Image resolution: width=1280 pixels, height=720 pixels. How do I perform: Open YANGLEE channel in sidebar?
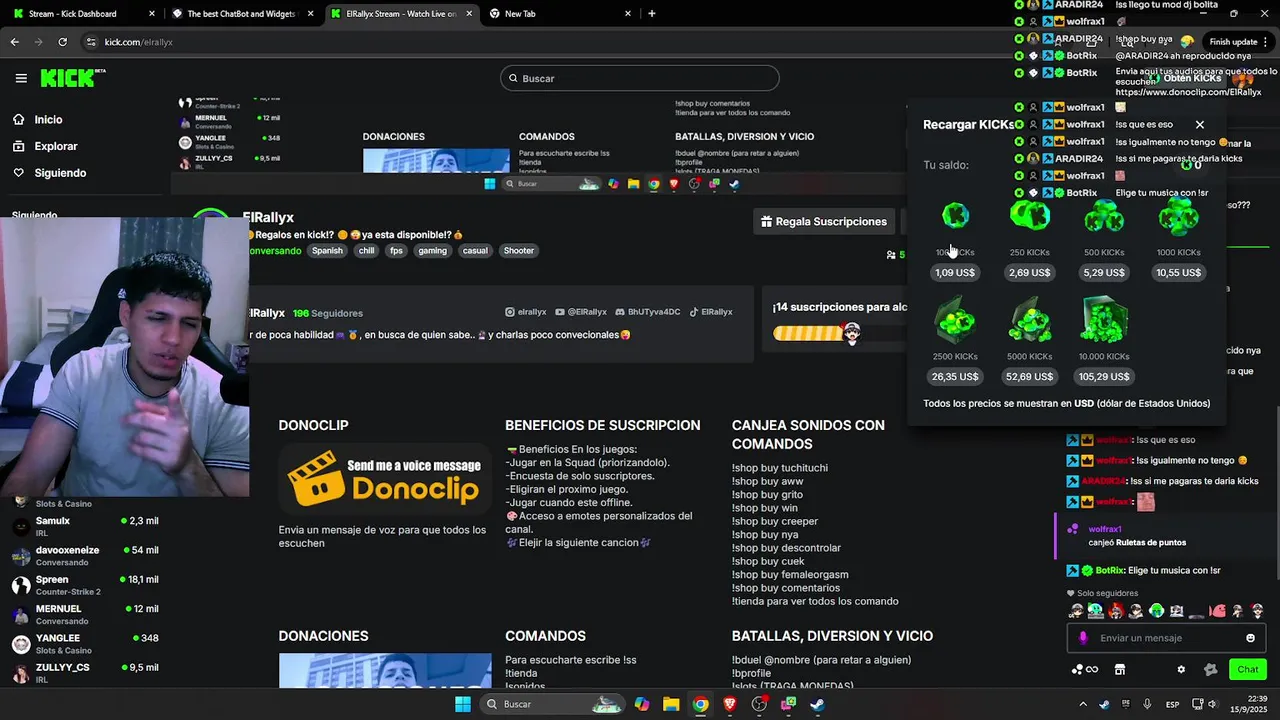coord(85,643)
